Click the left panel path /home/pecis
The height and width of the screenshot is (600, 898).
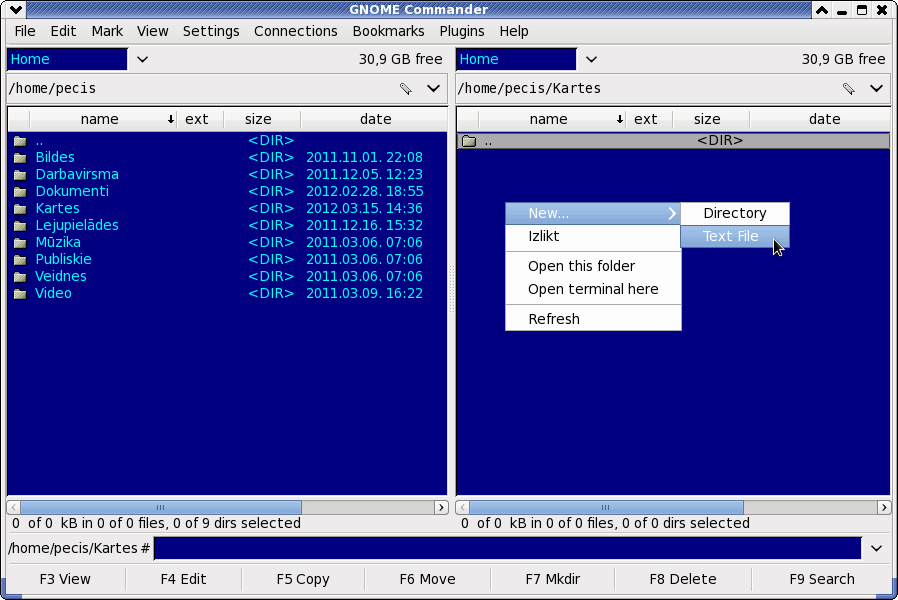pos(52,89)
